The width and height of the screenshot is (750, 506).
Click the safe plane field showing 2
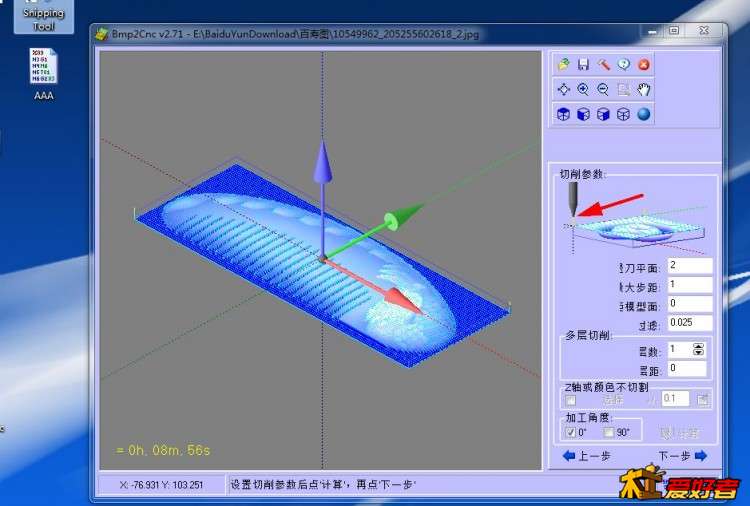(x=689, y=266)
